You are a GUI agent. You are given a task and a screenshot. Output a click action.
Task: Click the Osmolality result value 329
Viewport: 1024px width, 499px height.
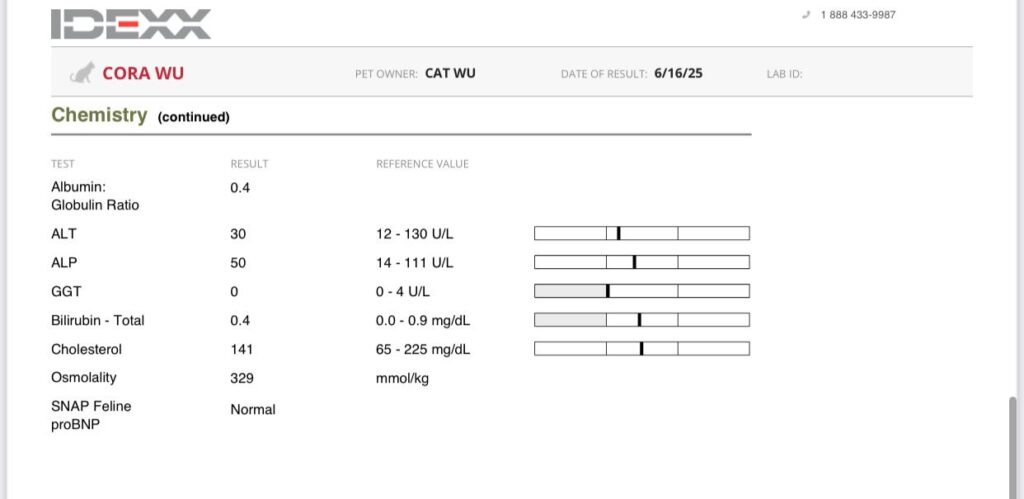pos(242,378)
